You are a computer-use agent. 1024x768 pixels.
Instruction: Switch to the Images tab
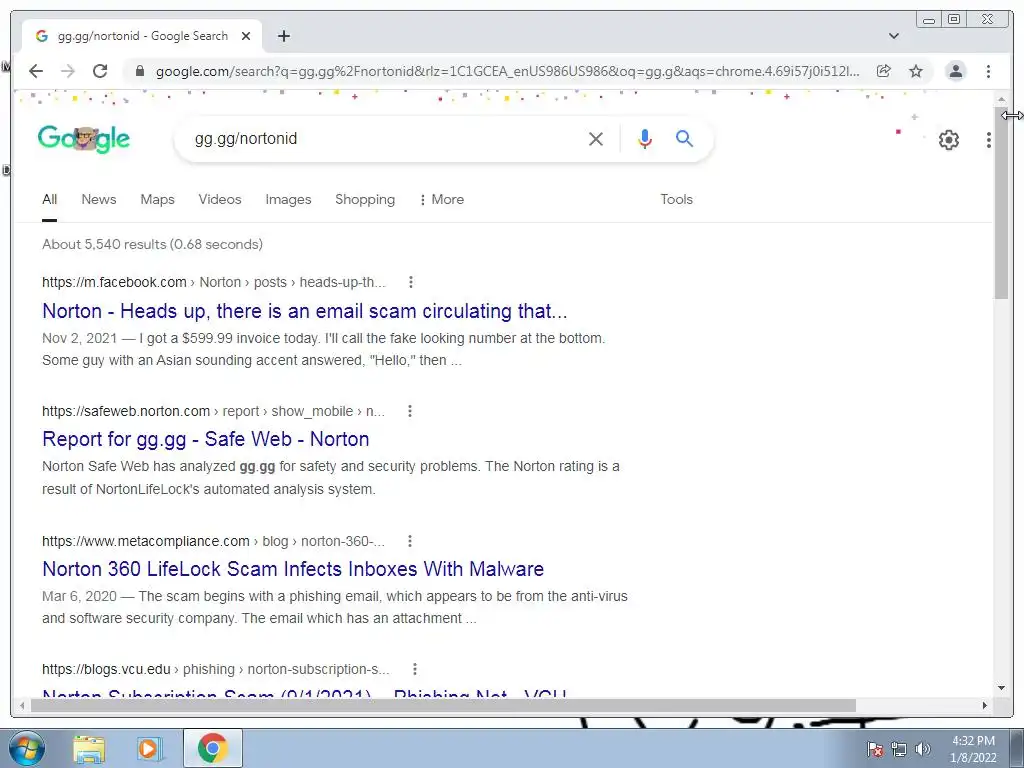(x=288, y=200)
